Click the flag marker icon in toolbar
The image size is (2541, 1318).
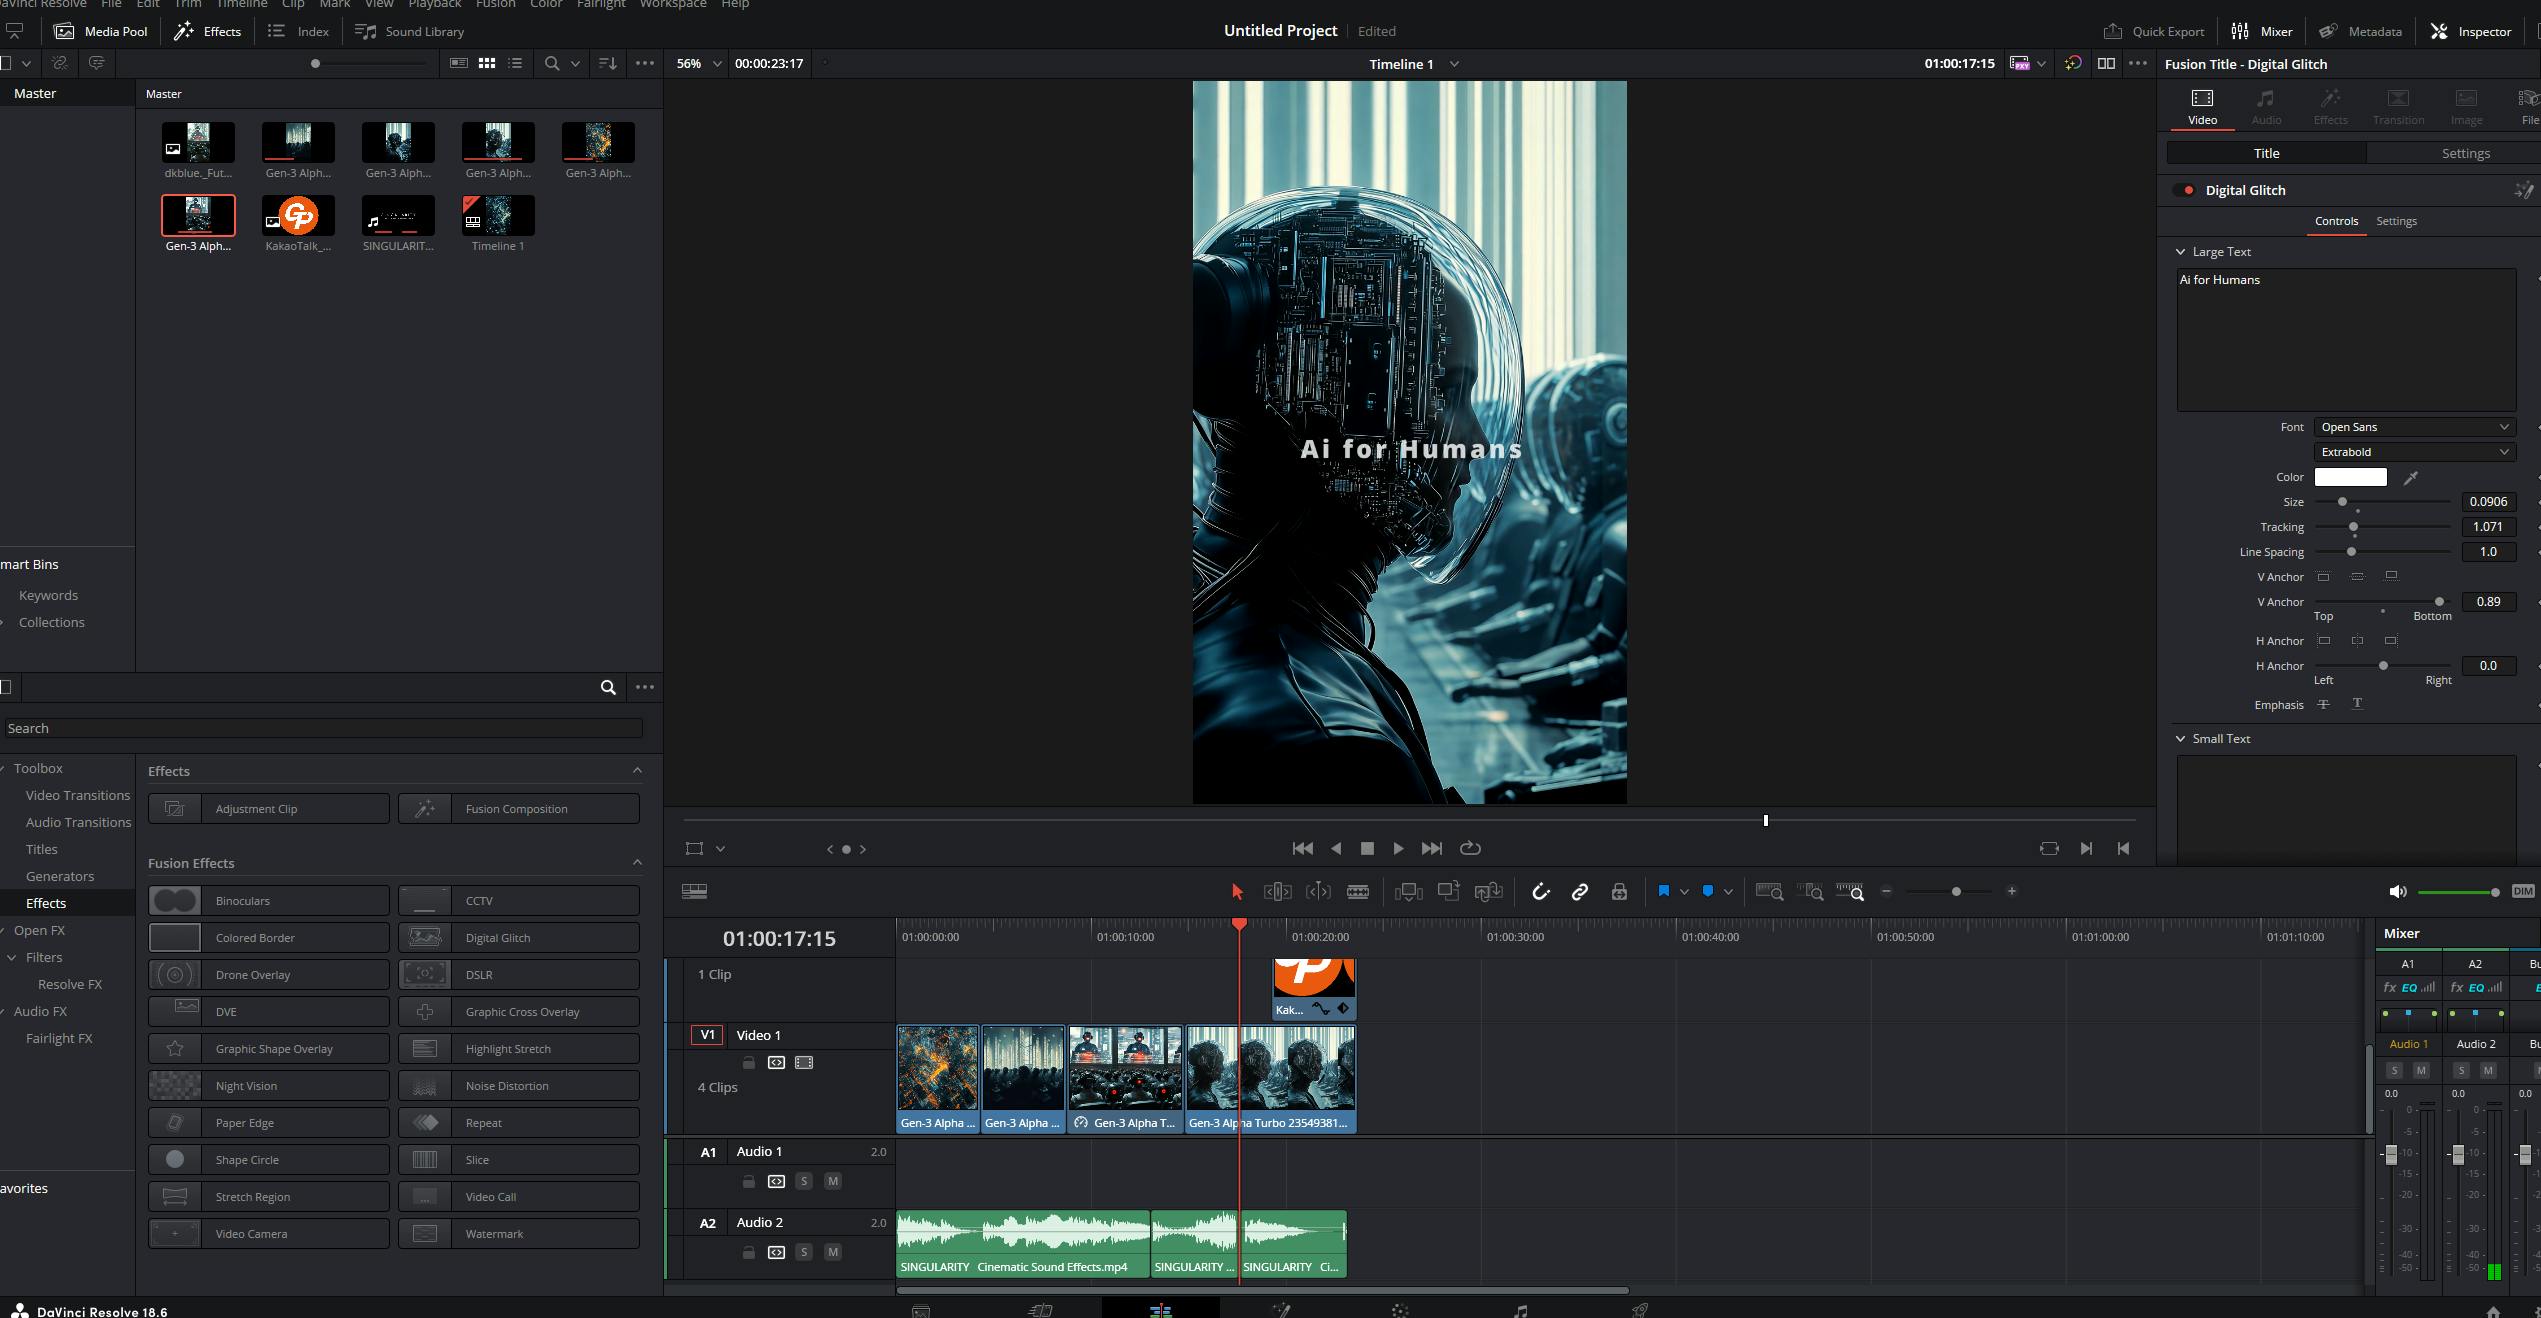point(1663,891)
